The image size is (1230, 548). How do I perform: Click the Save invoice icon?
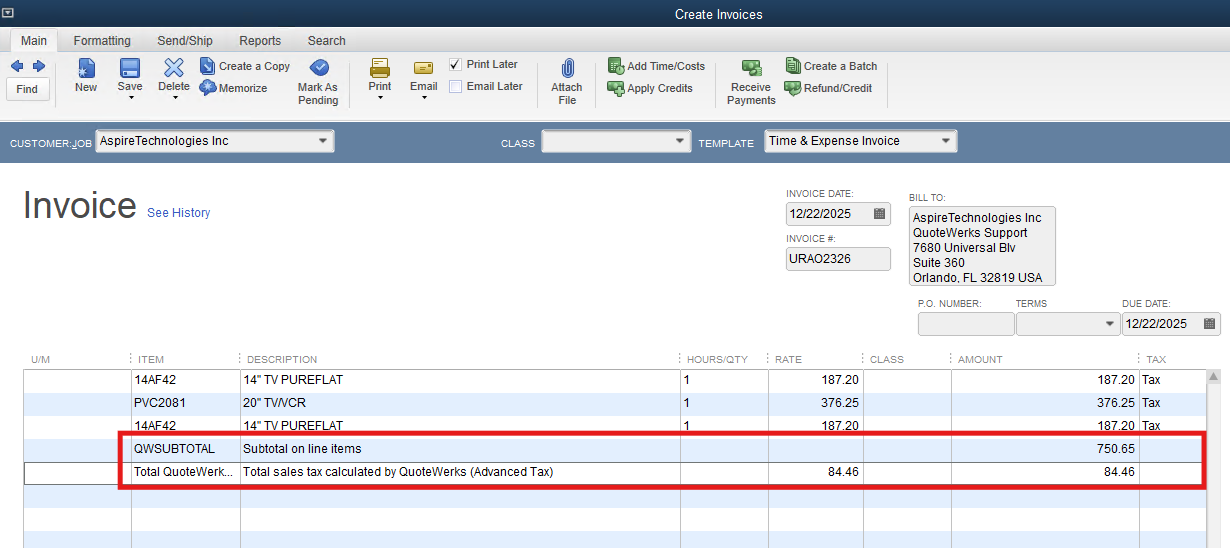pos(130,68)
